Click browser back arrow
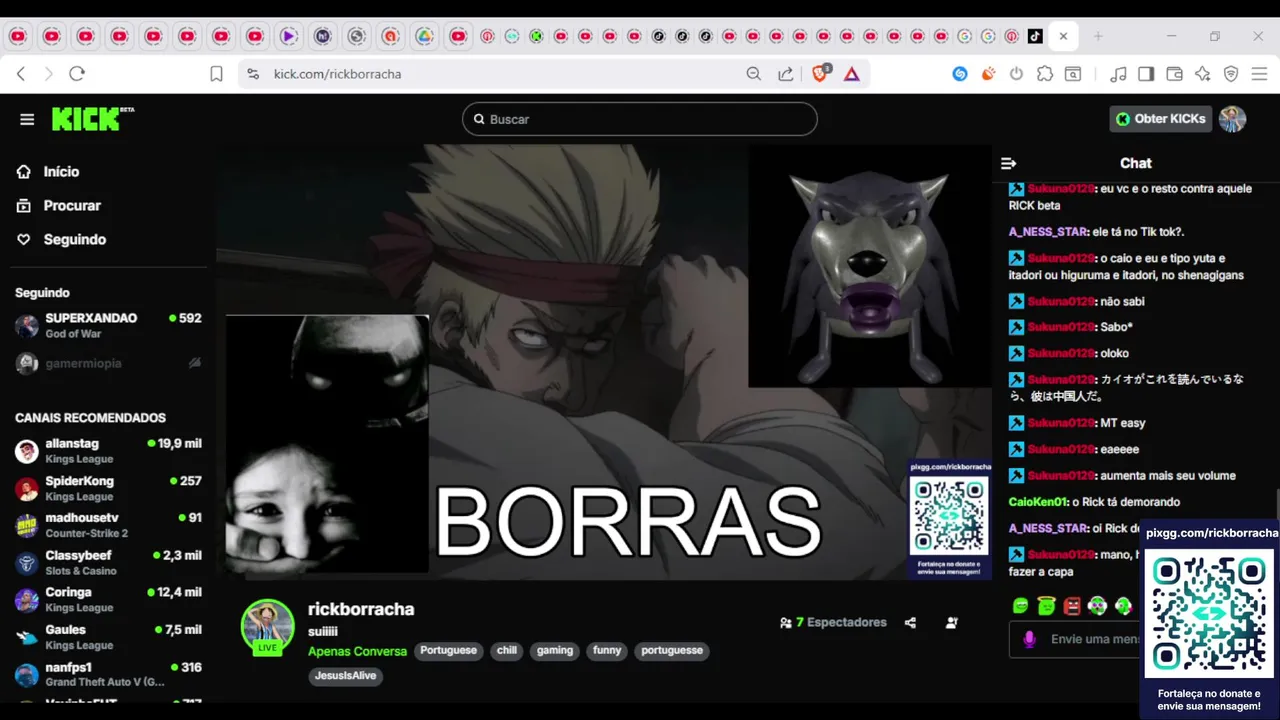This screenshot has width=1280, height=720. pyautogui.click(x=21, y=74)
